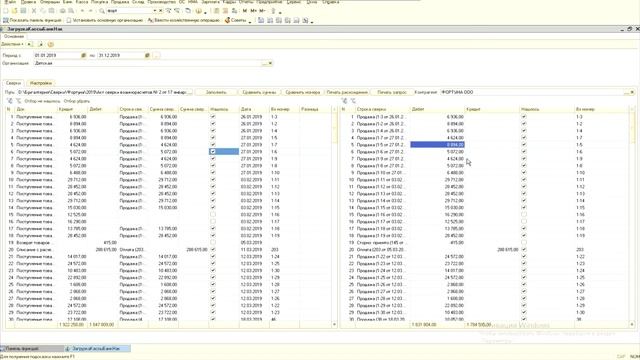The height and width of the screenshot is (360, 640).
Task: Click the help icon in main toolbar
Action: click(x=199, y=11)
